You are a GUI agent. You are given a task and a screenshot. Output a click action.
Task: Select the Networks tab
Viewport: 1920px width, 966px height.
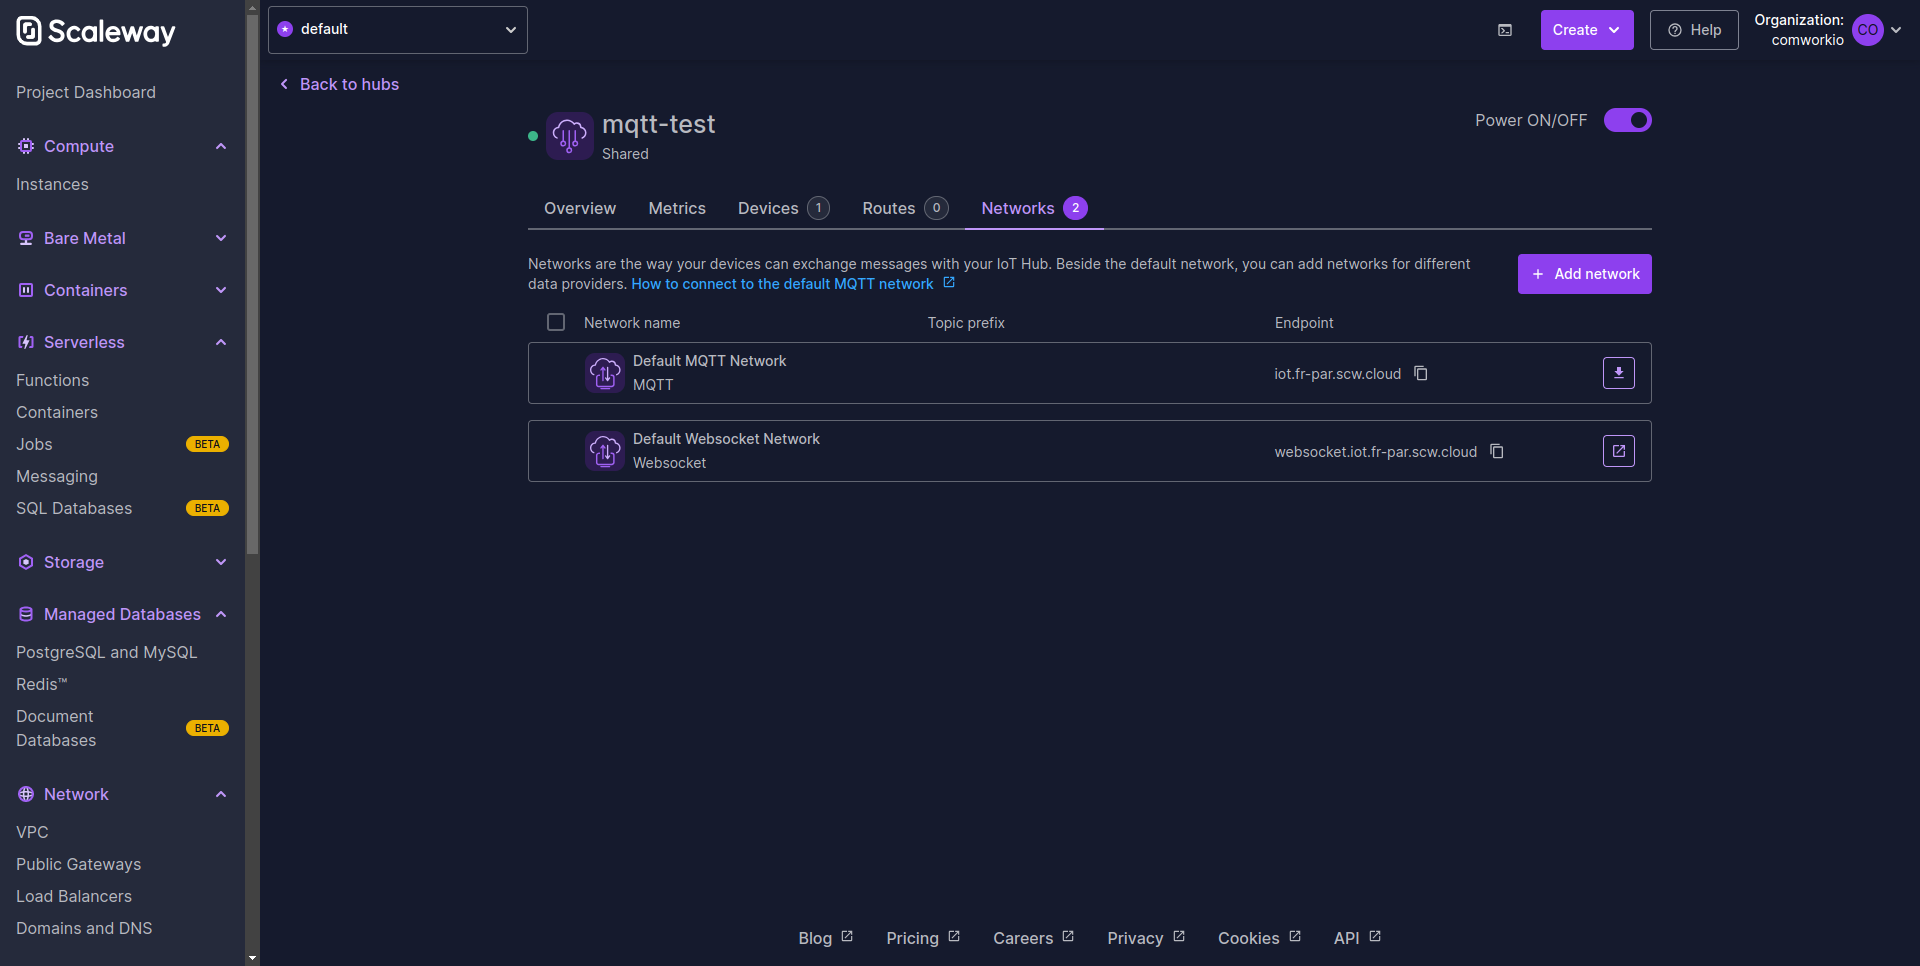coord(1034,208)
